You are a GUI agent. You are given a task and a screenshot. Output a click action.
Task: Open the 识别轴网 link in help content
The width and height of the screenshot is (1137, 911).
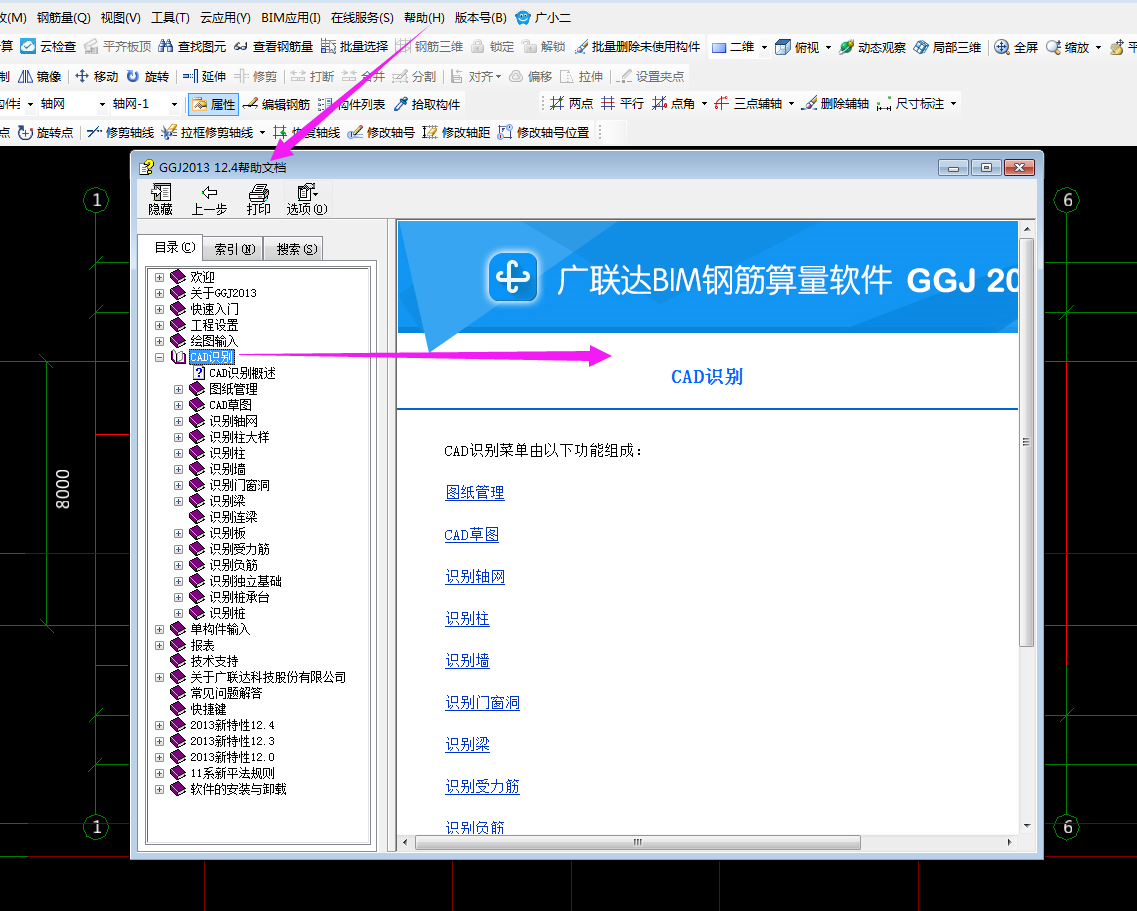(x=475, y=577)
